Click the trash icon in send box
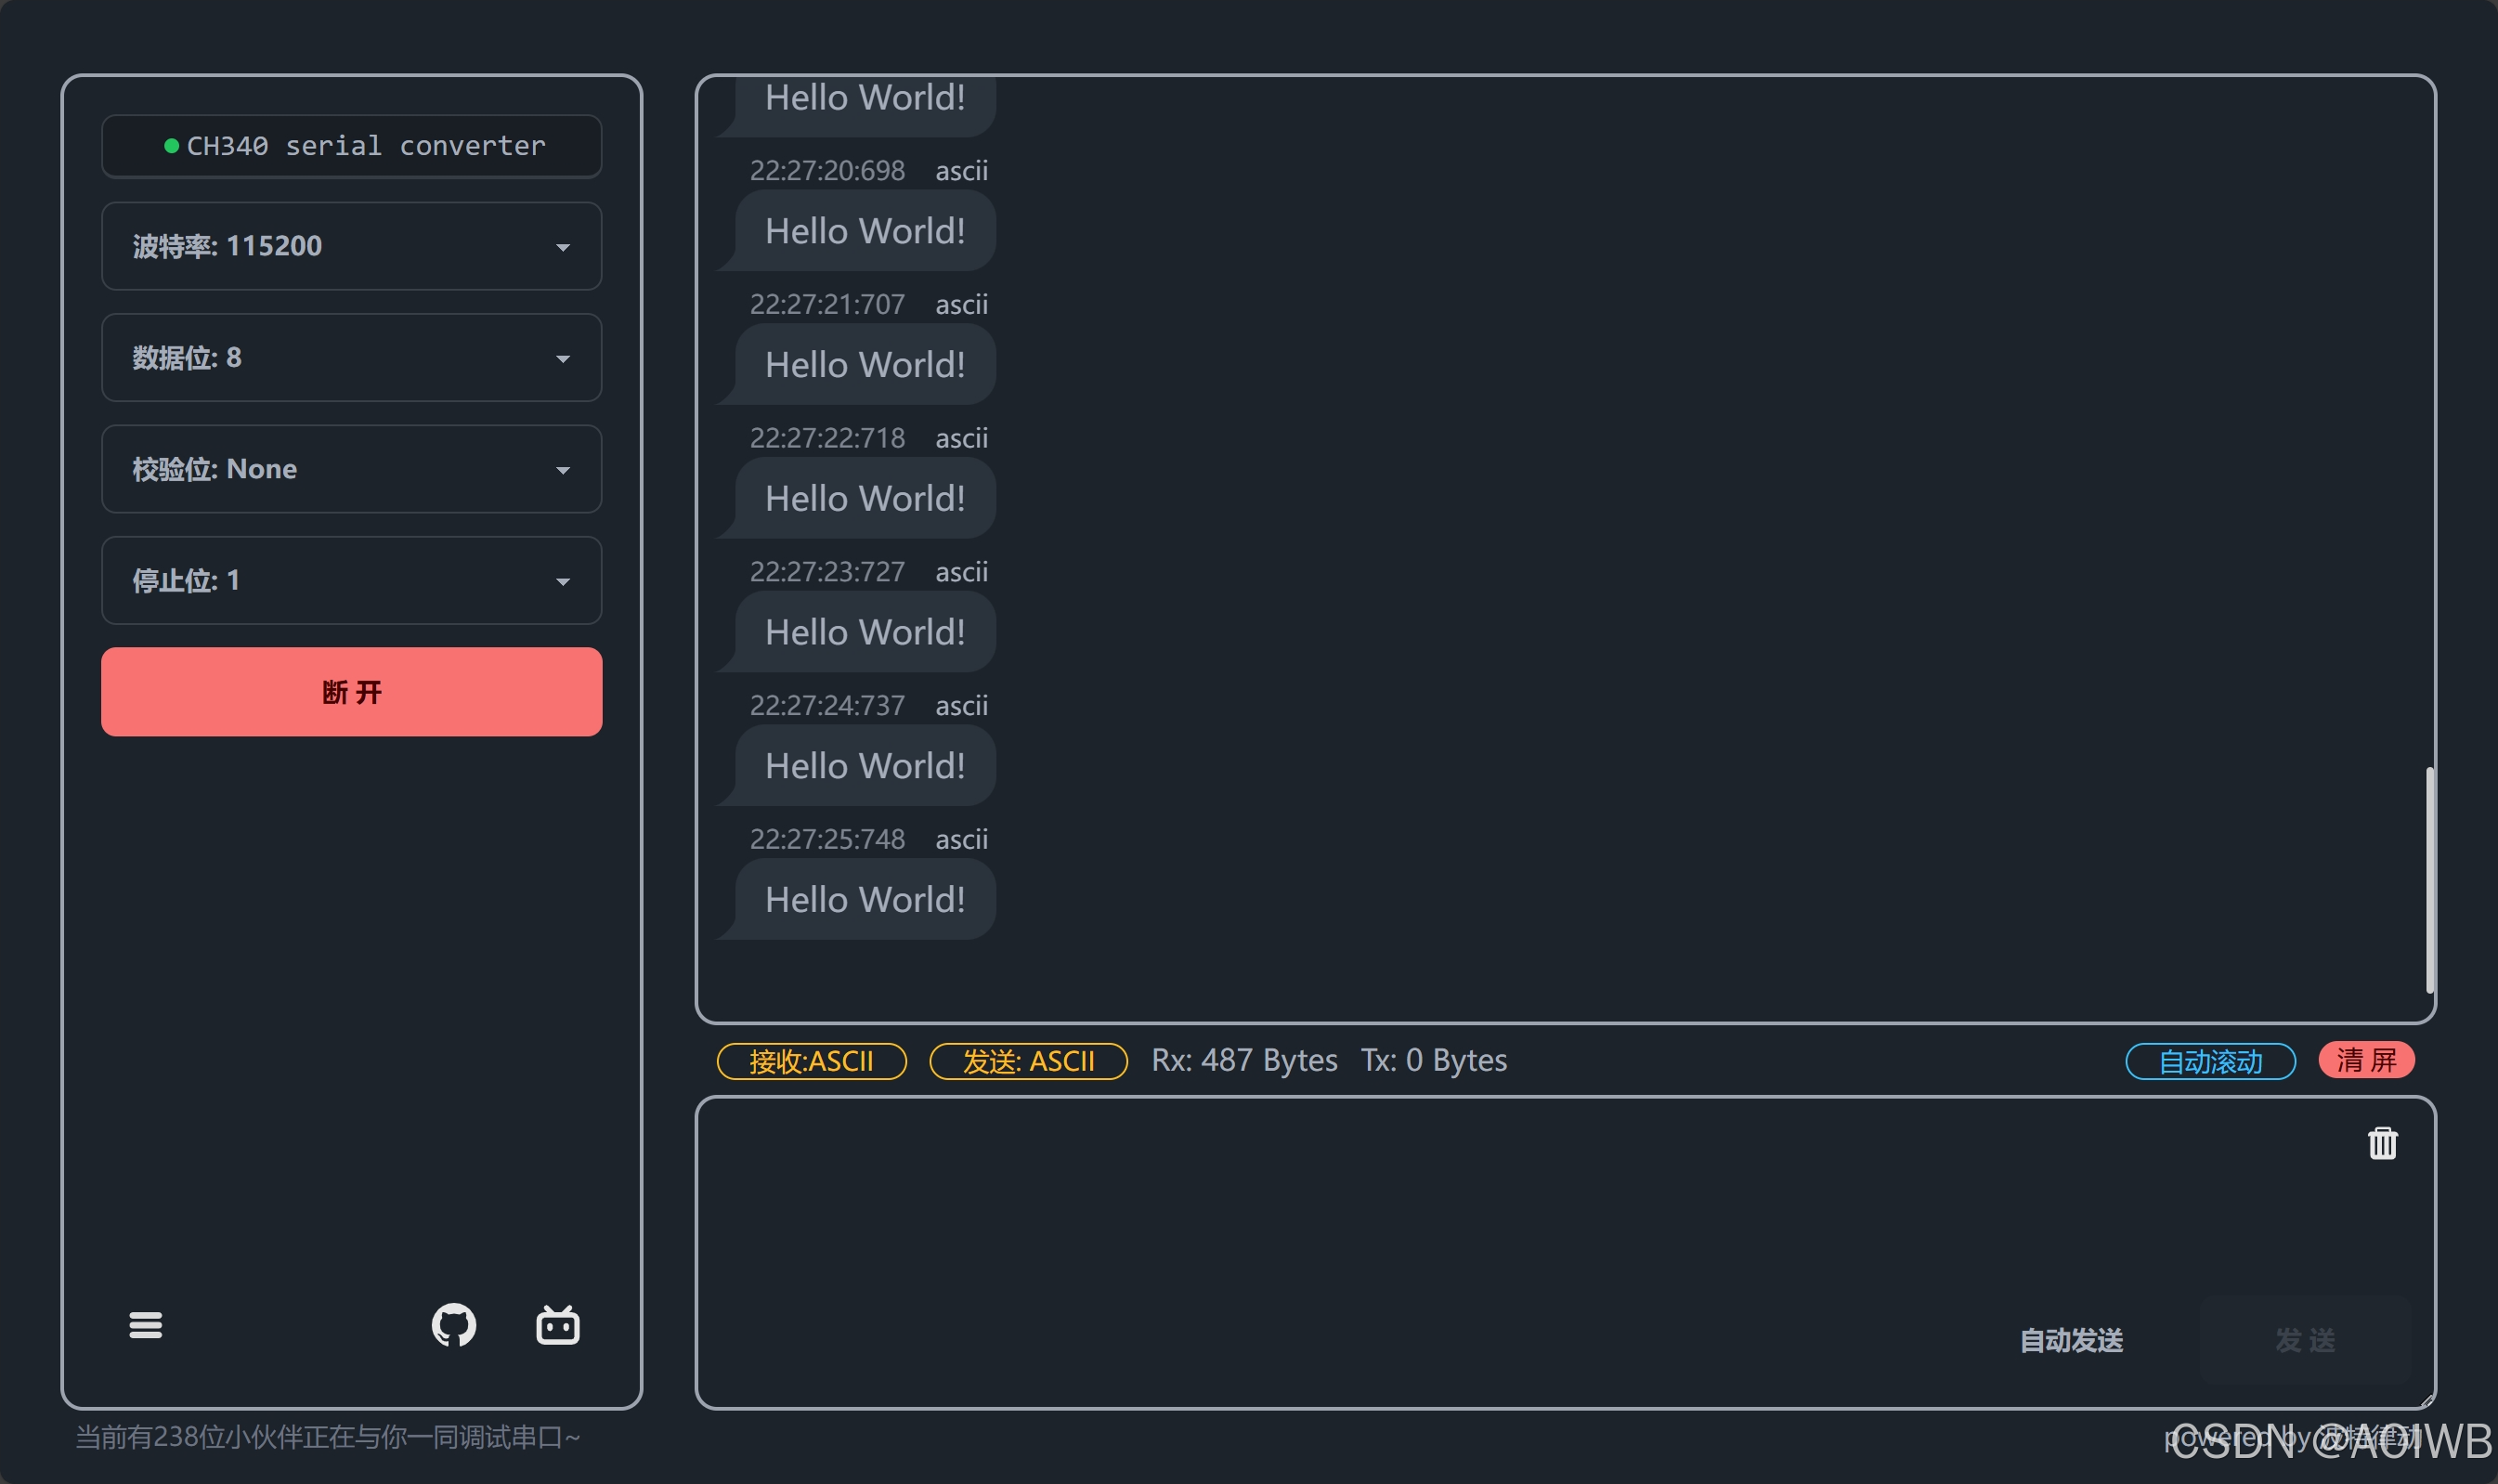This screenshot has width=2498, height=1484. coord(2382,1143)
